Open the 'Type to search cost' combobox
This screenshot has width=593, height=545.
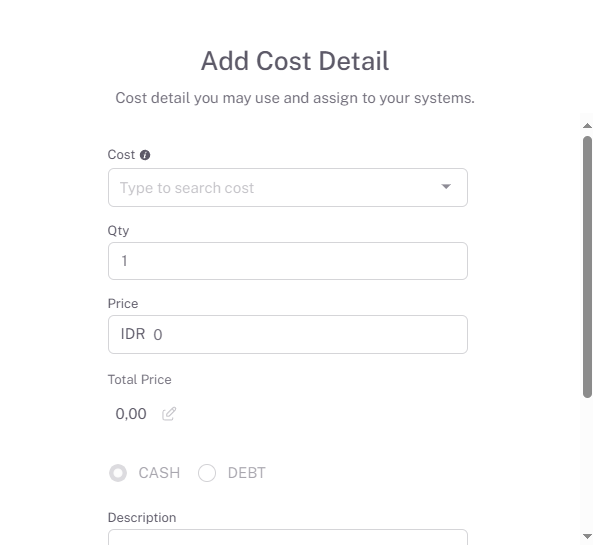[x=288, y=188]
